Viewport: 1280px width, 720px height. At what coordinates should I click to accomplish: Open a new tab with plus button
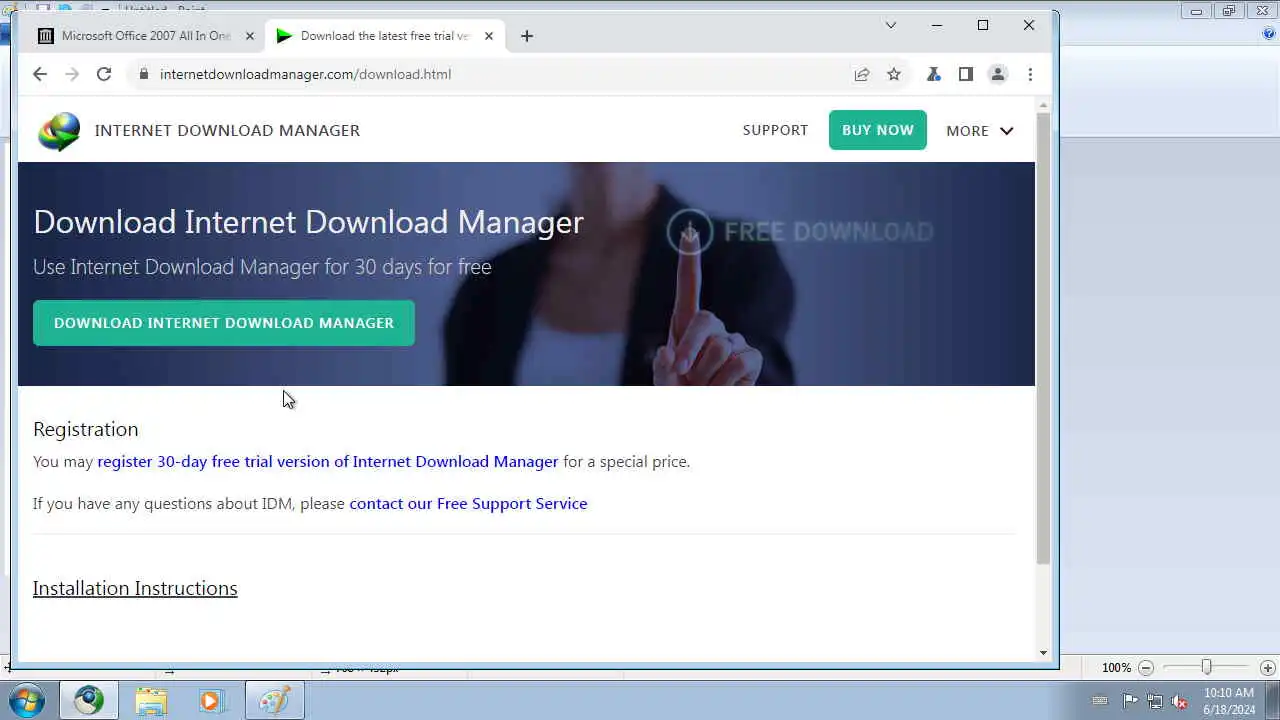pos(527,36)
